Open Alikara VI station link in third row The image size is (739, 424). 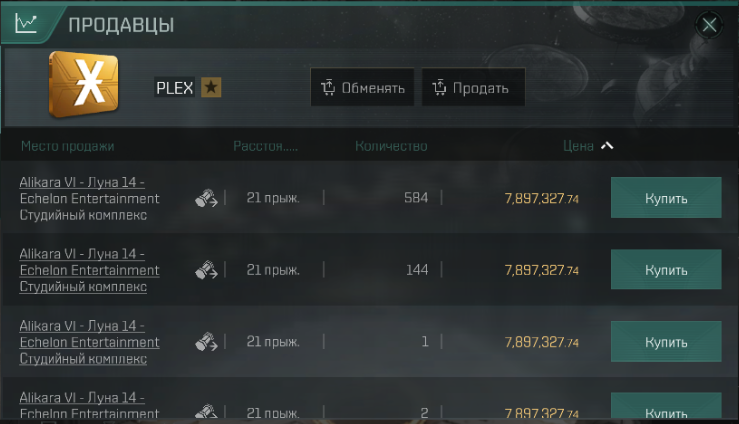point(90,342)
